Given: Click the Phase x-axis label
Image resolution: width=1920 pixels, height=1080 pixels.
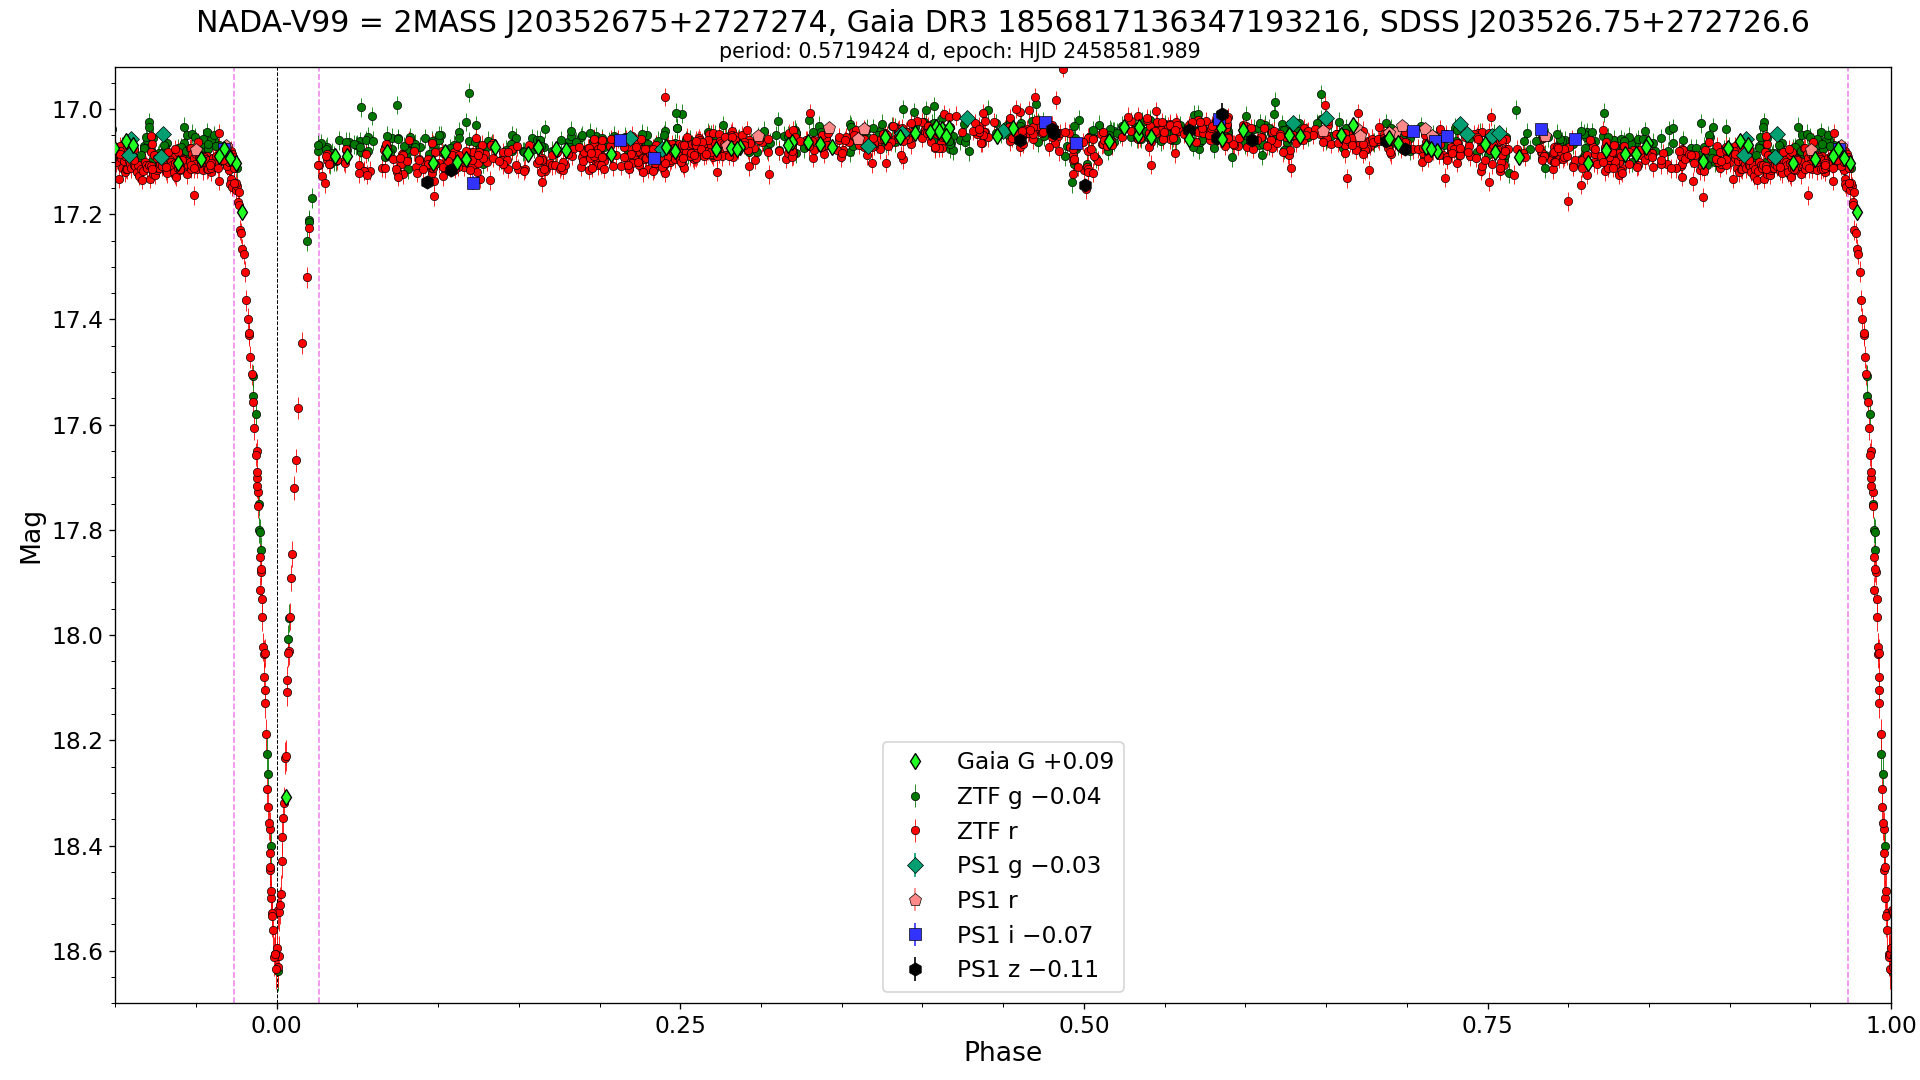Looking at the screenshot, I should 1003,1052.
